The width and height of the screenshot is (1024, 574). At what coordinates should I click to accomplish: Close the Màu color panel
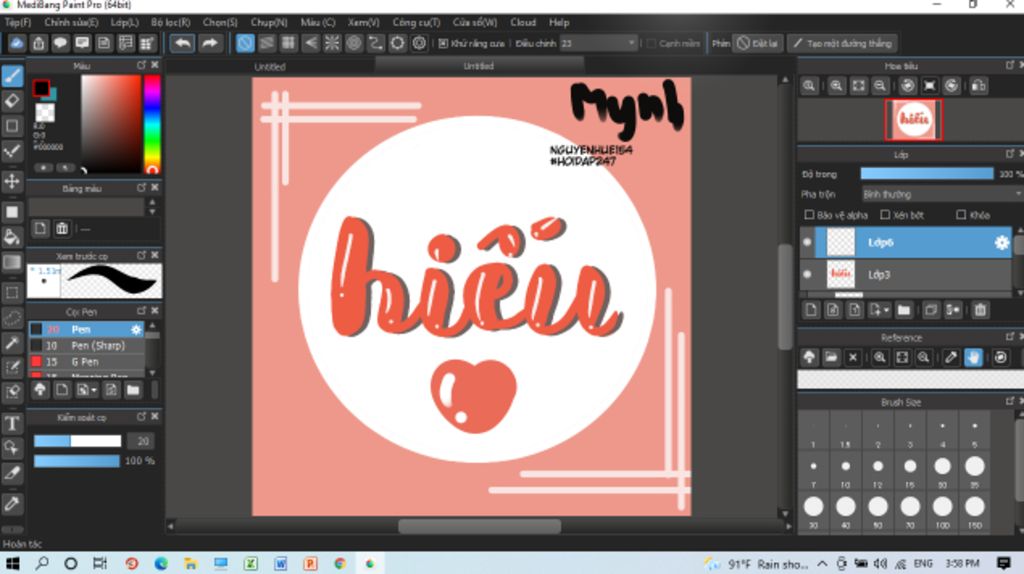tap(155, 65)
